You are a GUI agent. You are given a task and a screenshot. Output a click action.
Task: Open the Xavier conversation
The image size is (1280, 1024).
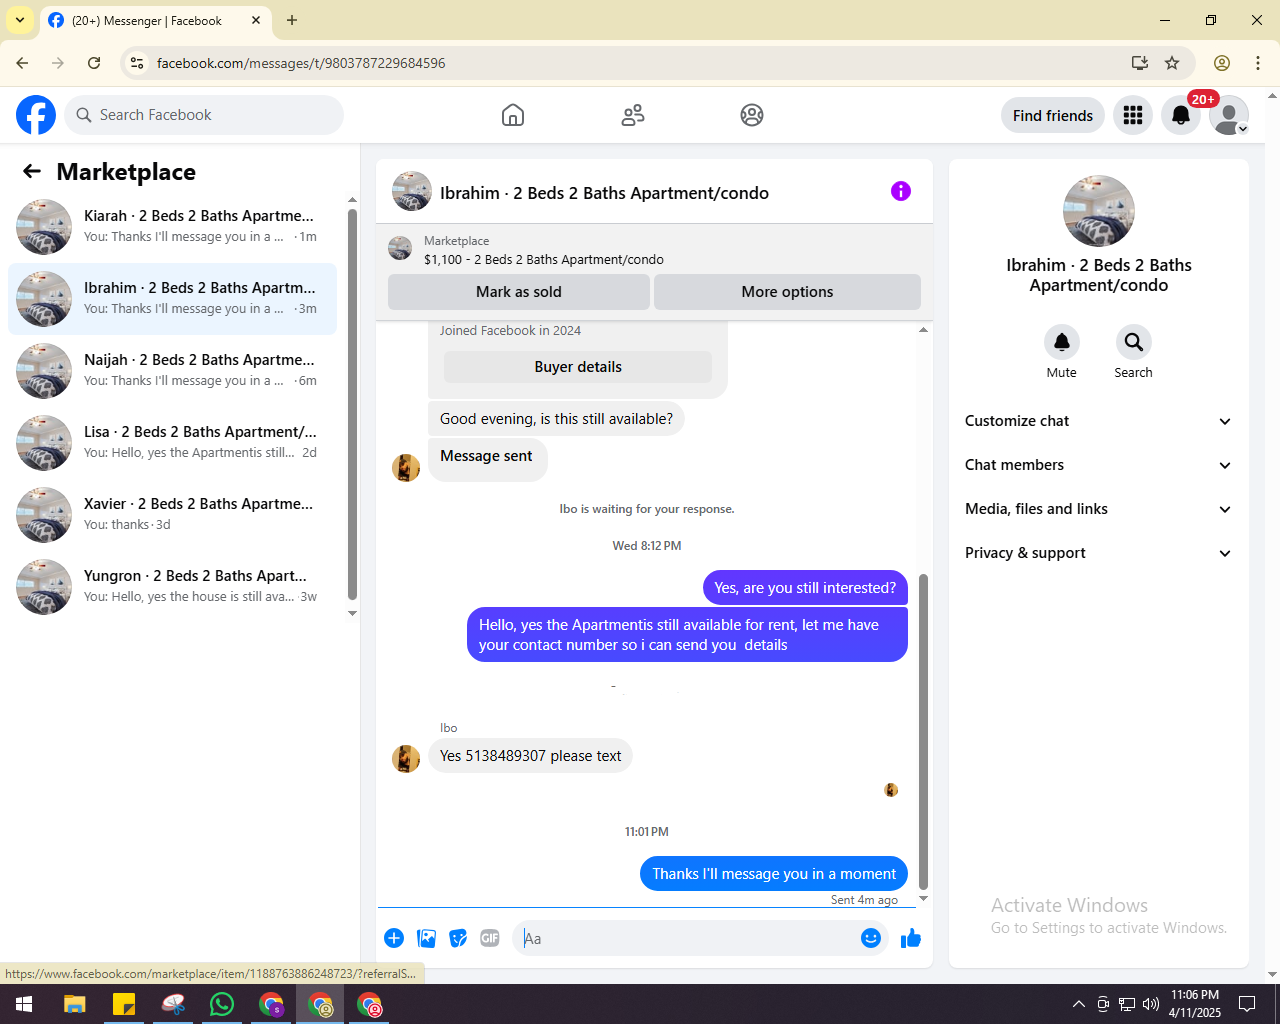click(x=172, y=515)
